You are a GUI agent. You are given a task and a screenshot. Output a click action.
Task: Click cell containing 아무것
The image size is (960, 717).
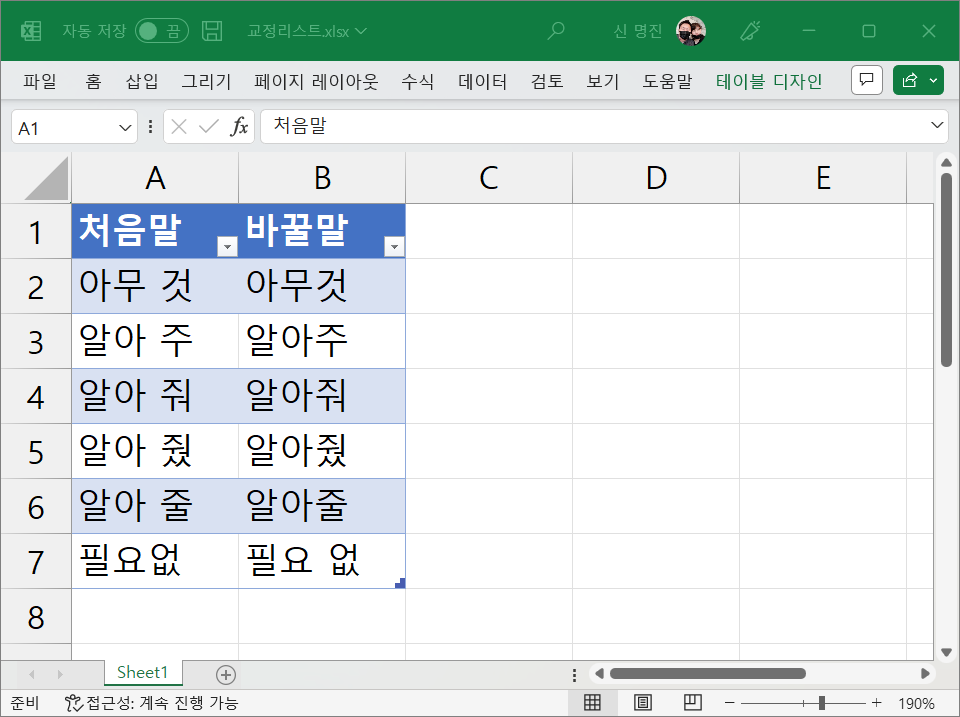322,286
